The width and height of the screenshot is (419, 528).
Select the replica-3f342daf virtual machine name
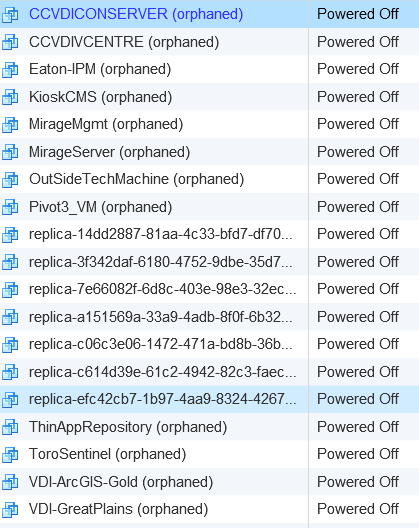[161, 262]
